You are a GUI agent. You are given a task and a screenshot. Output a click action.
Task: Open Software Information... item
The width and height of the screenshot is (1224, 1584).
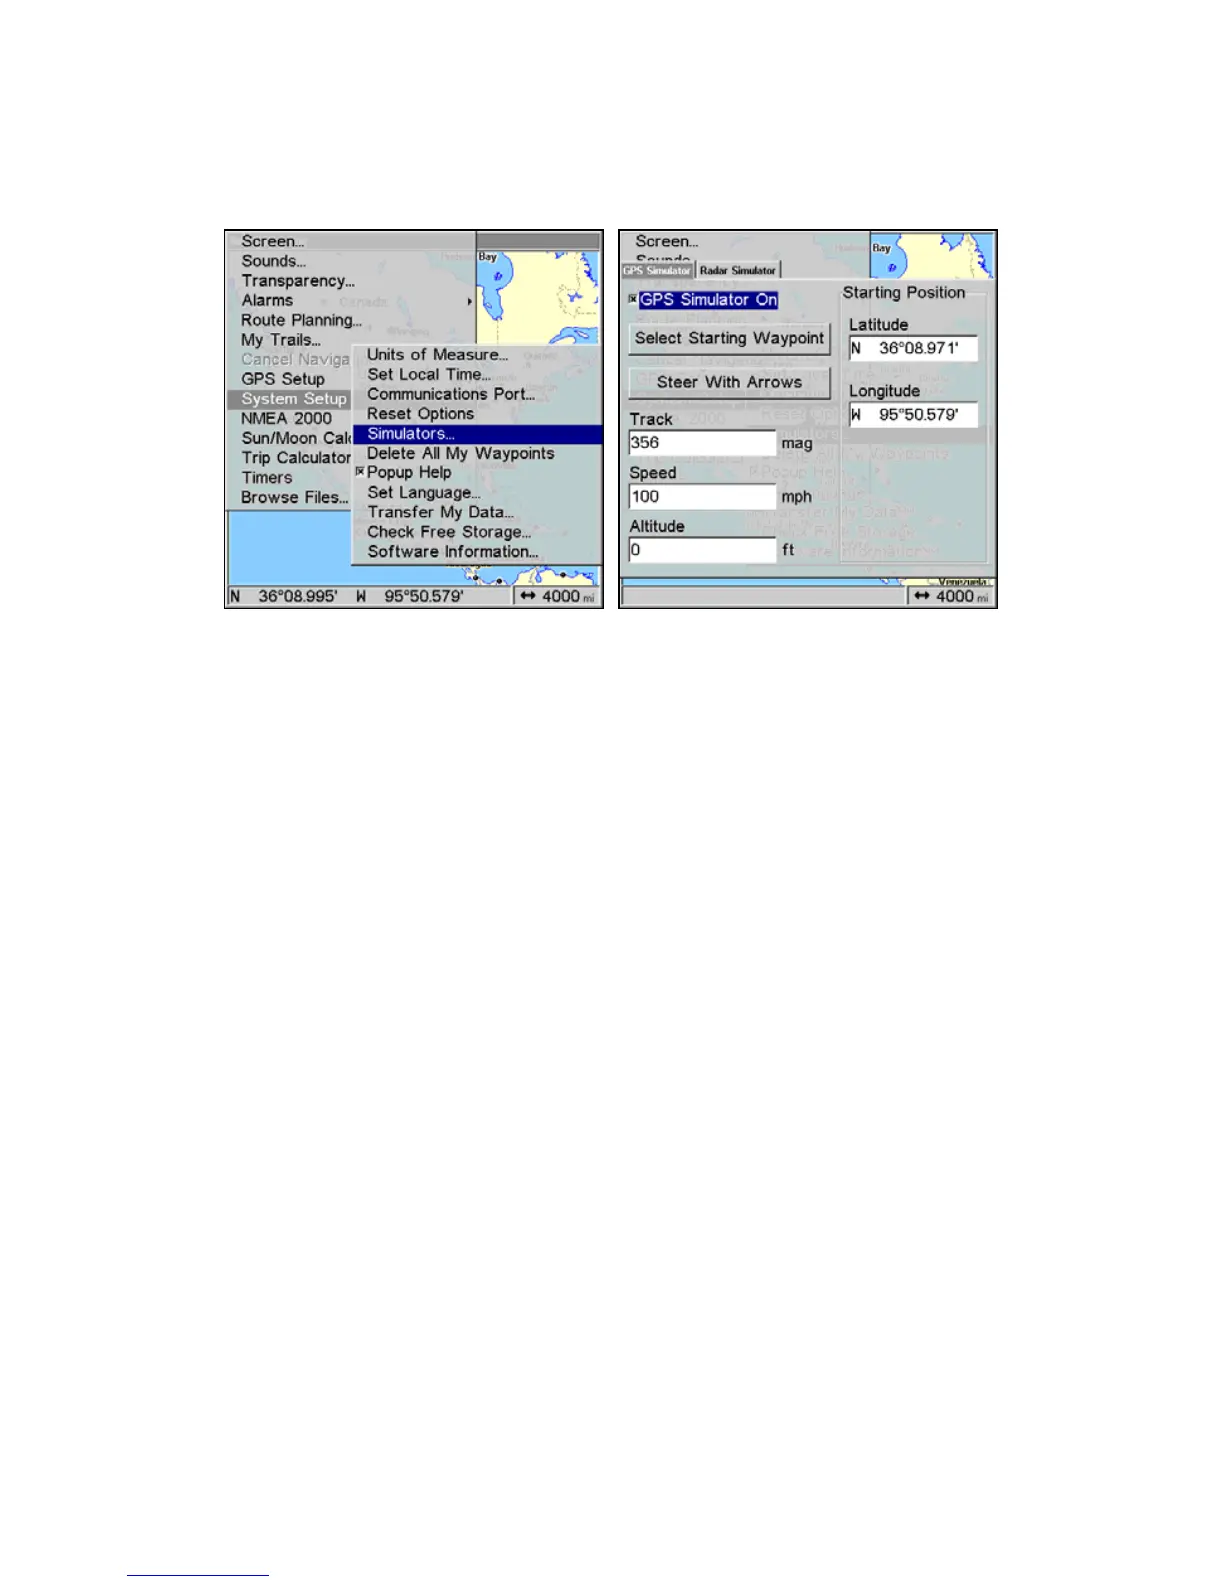point(452,552)
